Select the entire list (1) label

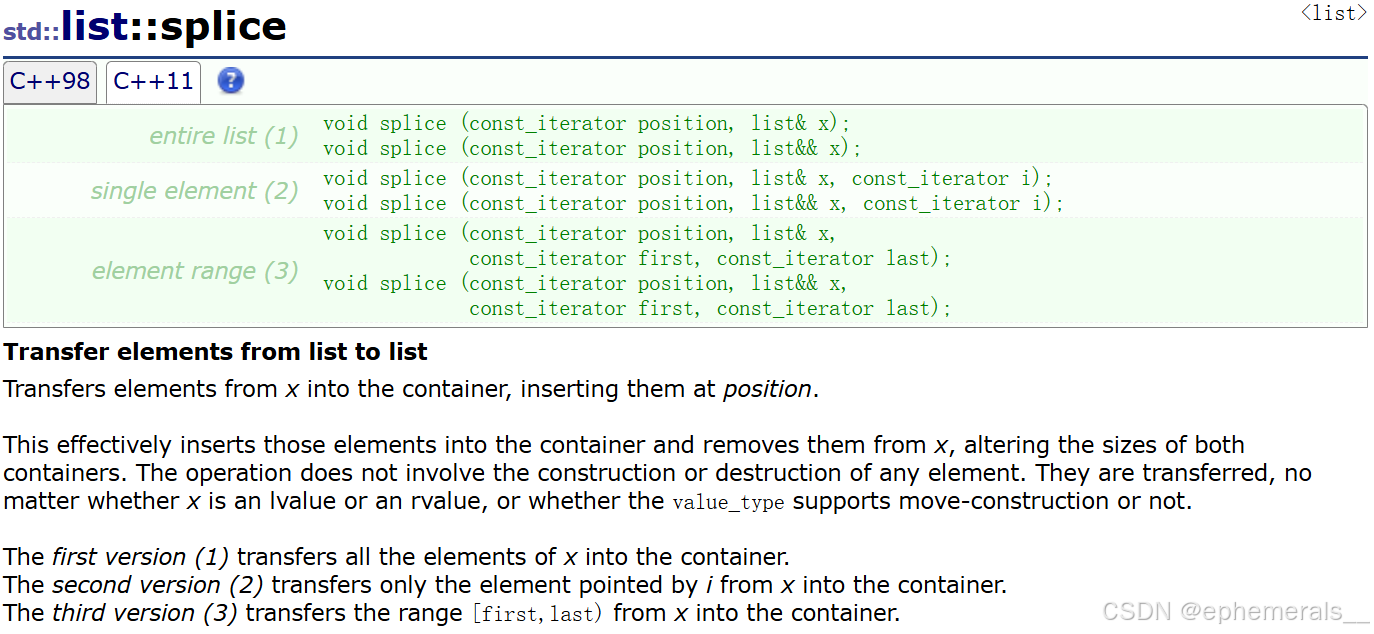click(223, 136)
